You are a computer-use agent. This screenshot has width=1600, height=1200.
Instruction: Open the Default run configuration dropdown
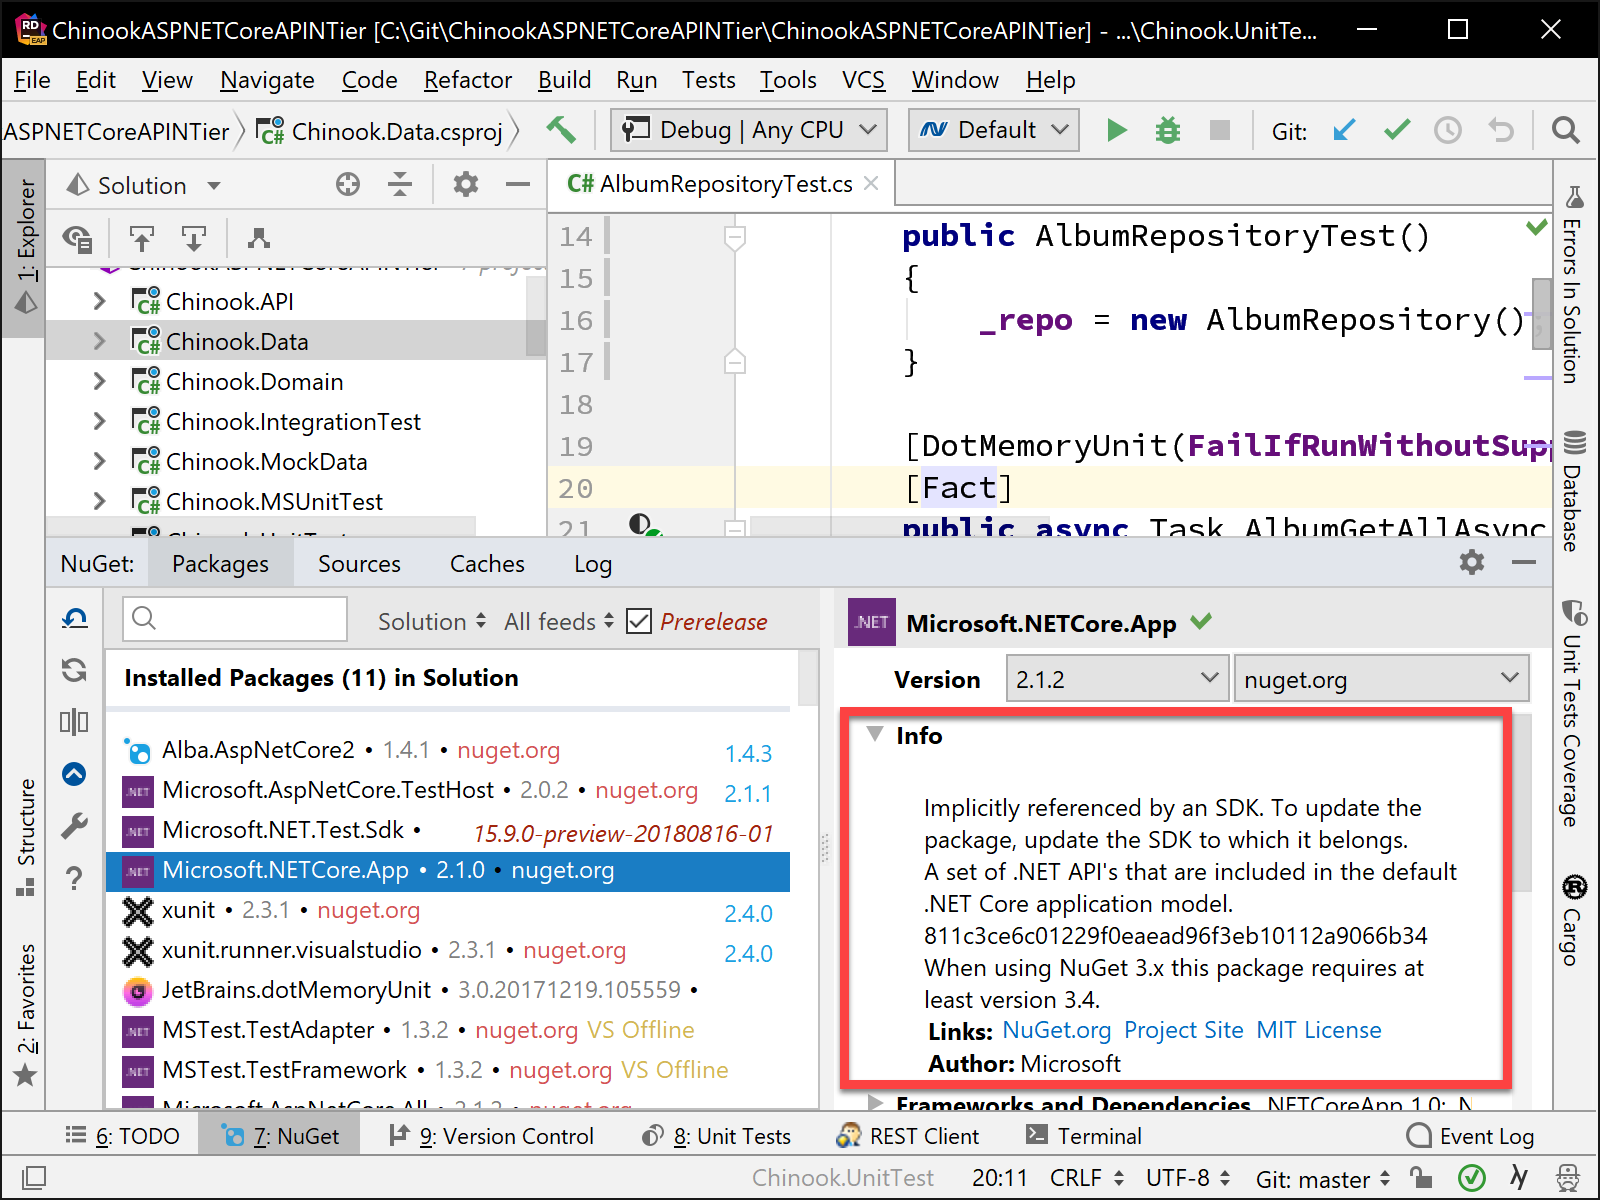coord(994,130)
